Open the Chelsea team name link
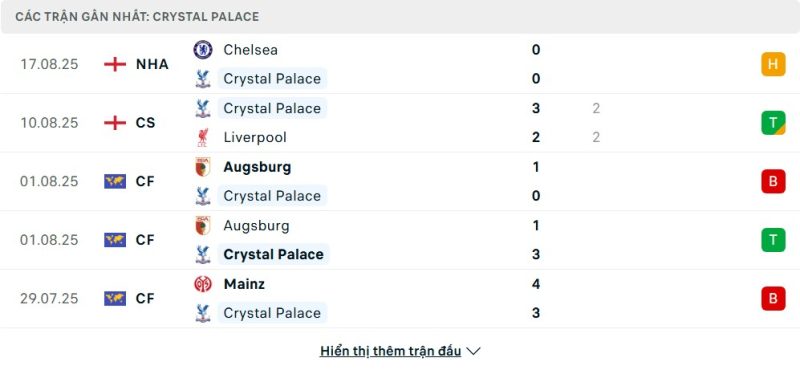 tap(251, 49)
